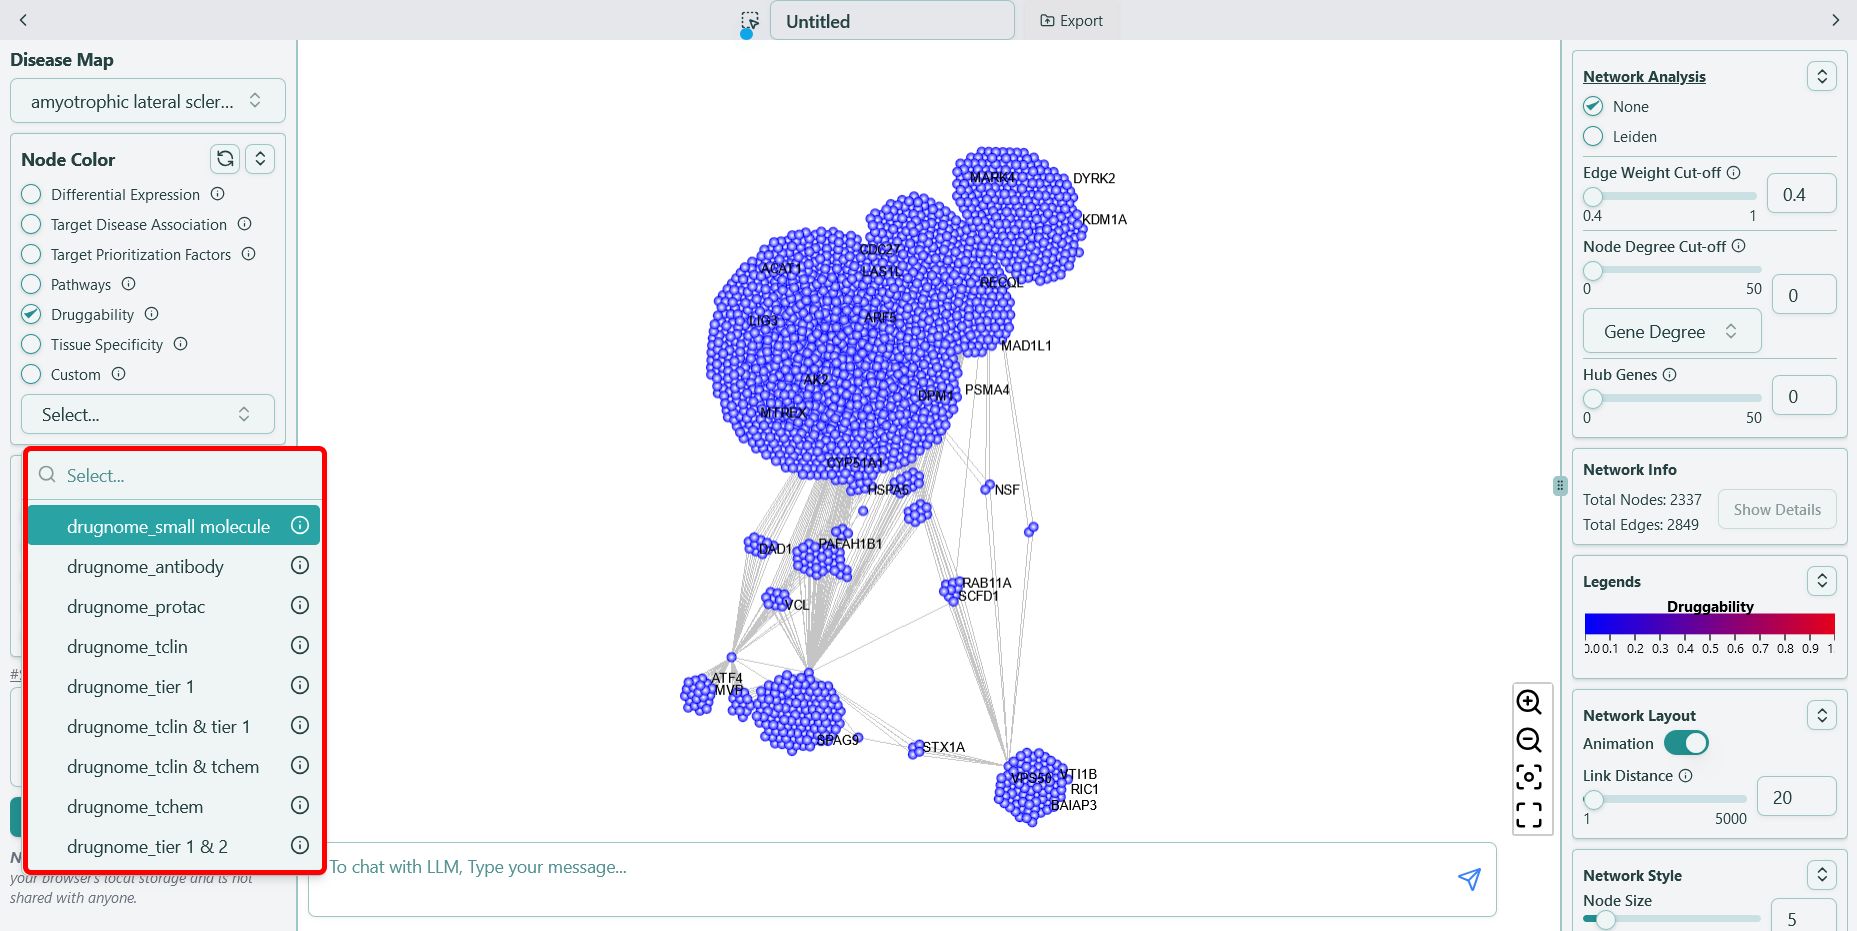Click the Export button

(x=1071, y=21)
